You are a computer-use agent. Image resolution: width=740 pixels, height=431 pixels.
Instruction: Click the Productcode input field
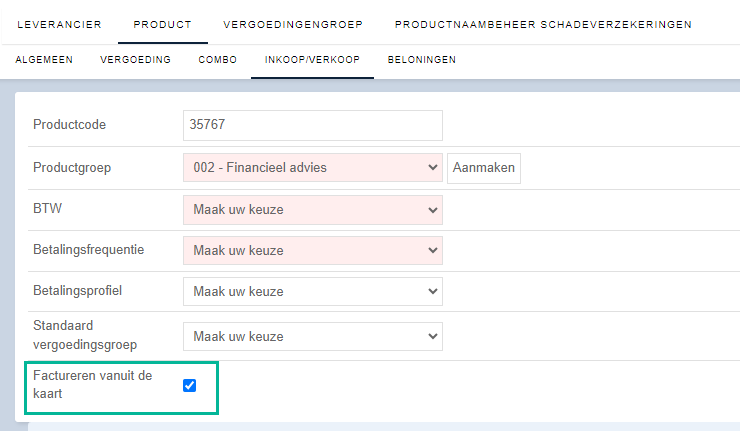313,125
